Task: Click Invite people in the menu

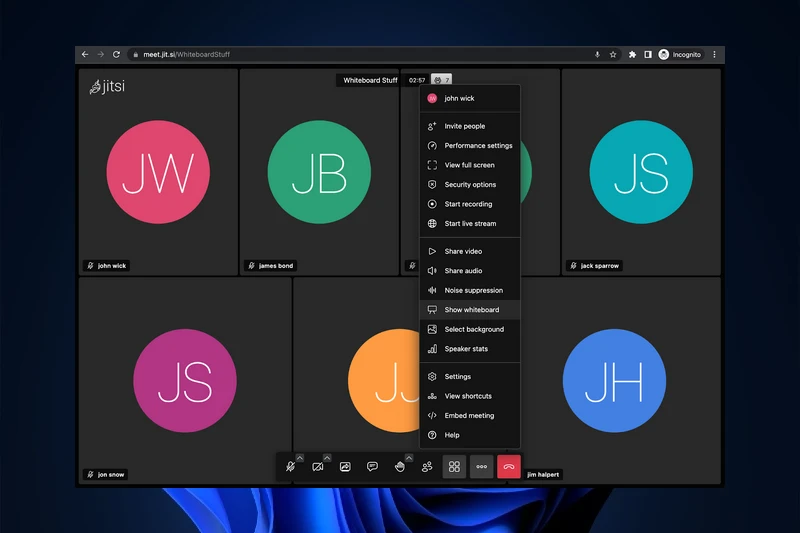Action: [x=464, y=126]
